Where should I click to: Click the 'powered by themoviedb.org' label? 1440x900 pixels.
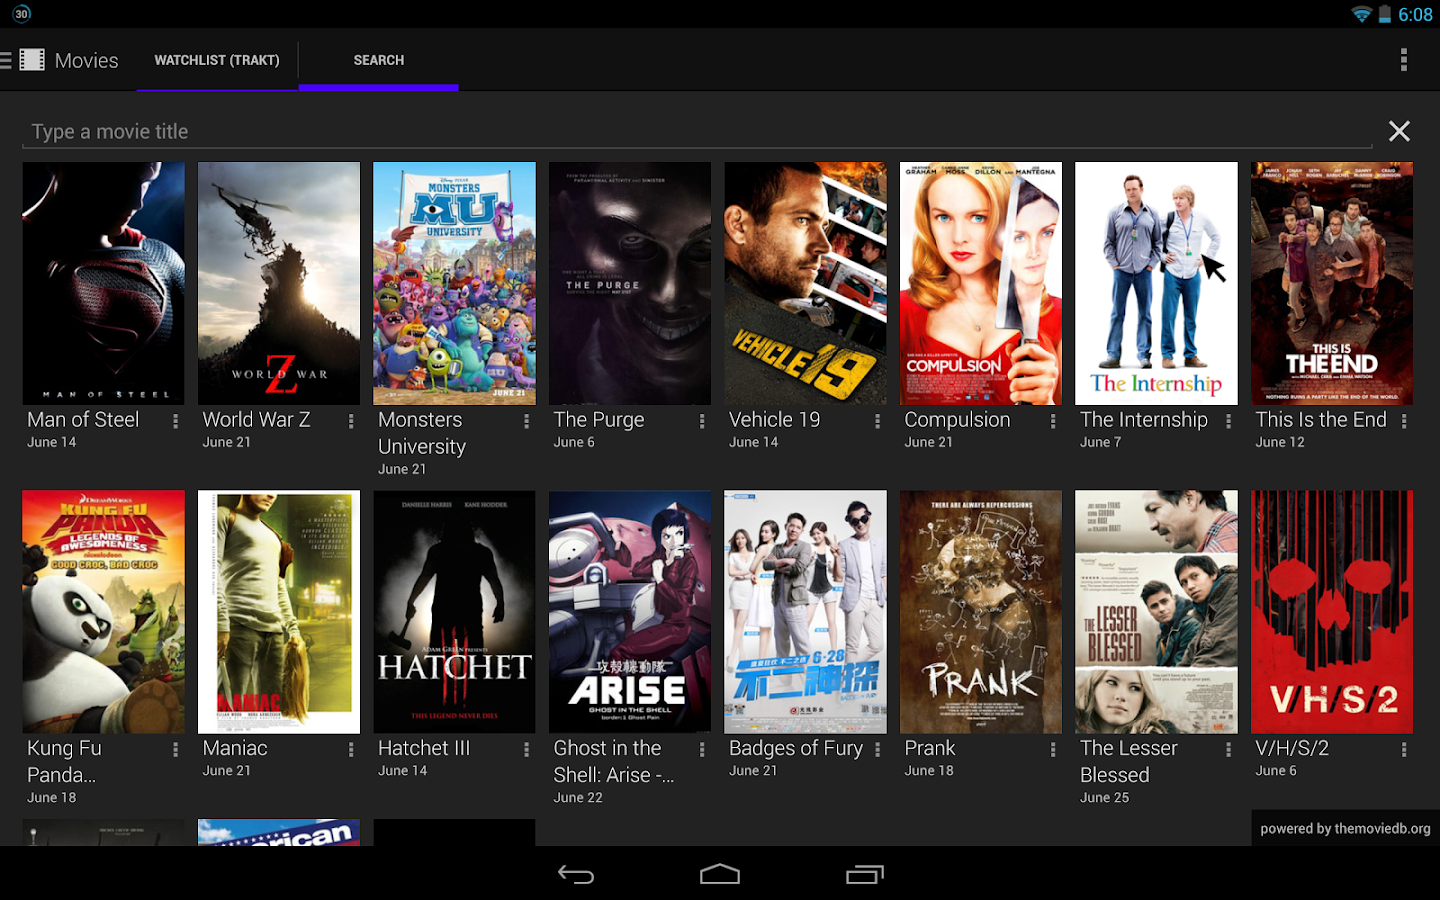[x=1345, y=828]
